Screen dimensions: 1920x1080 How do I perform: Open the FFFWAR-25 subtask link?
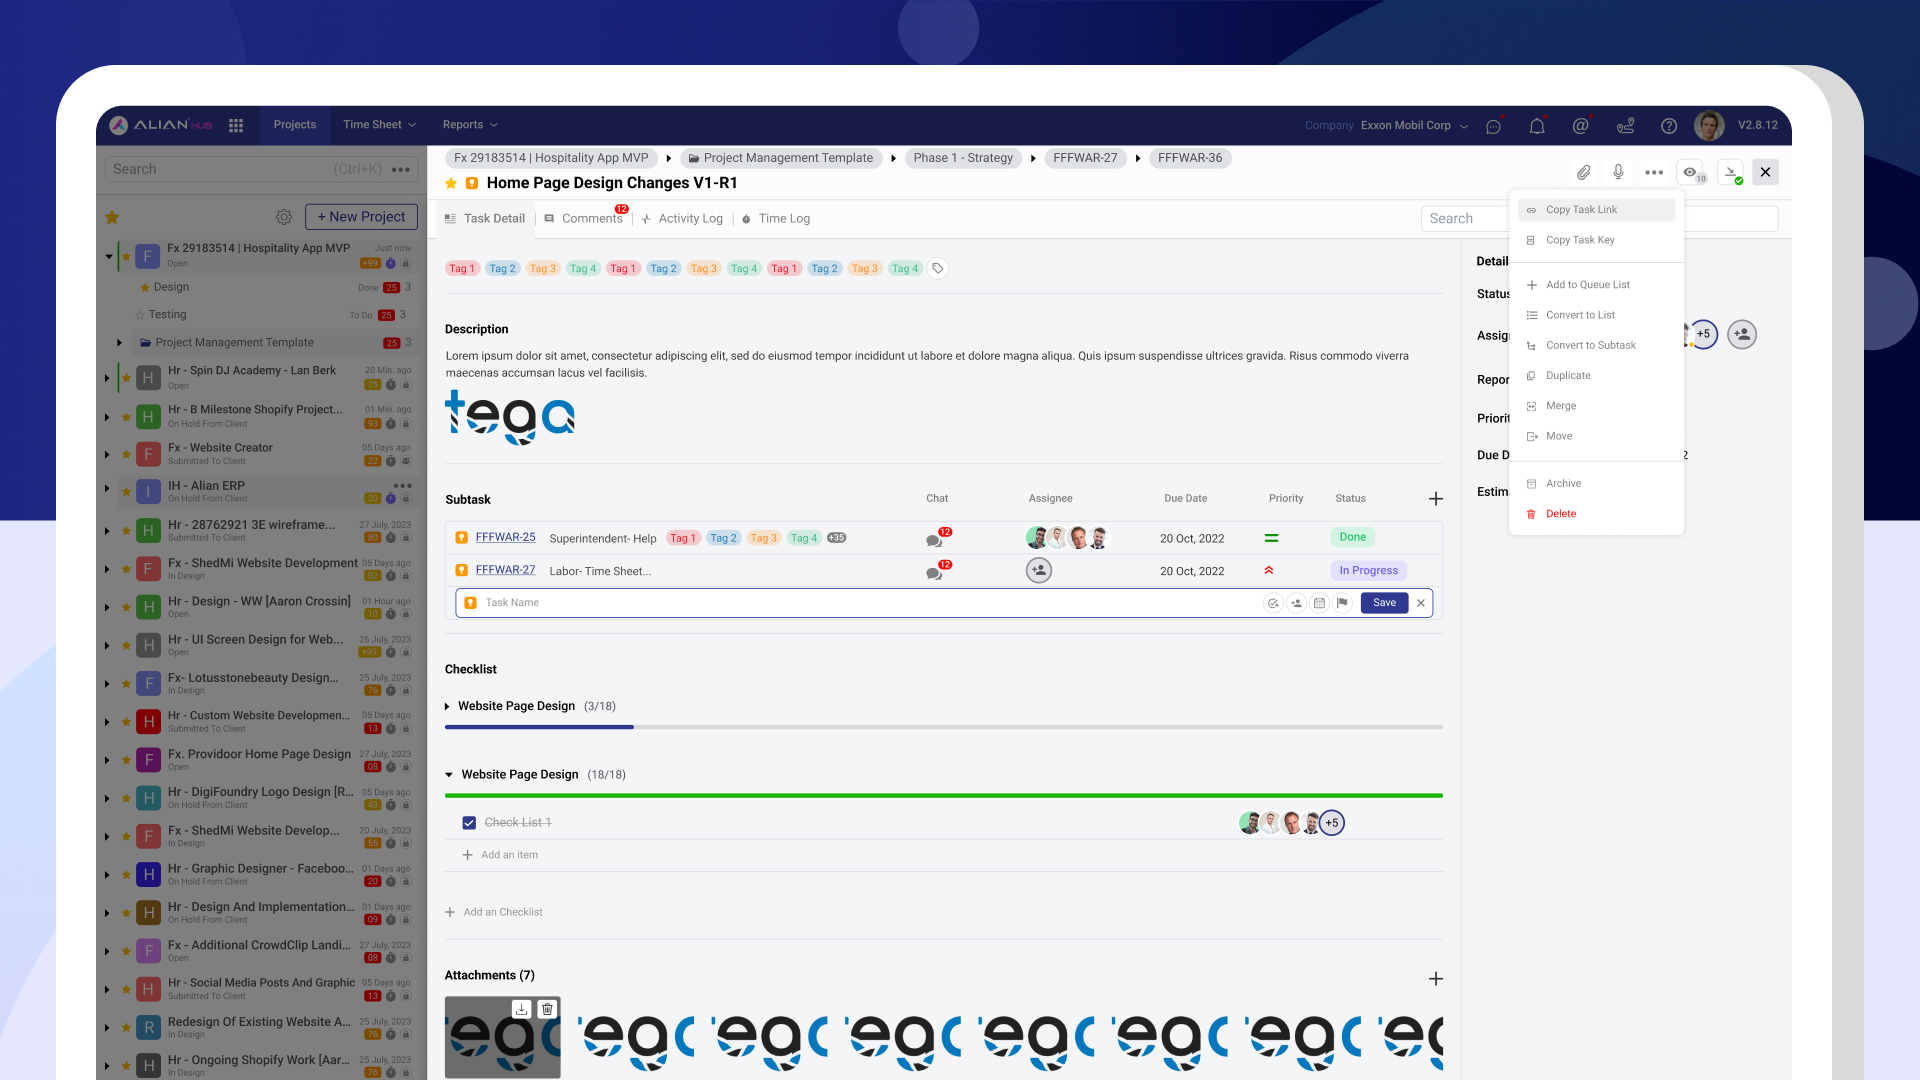[x=505, y=538]
